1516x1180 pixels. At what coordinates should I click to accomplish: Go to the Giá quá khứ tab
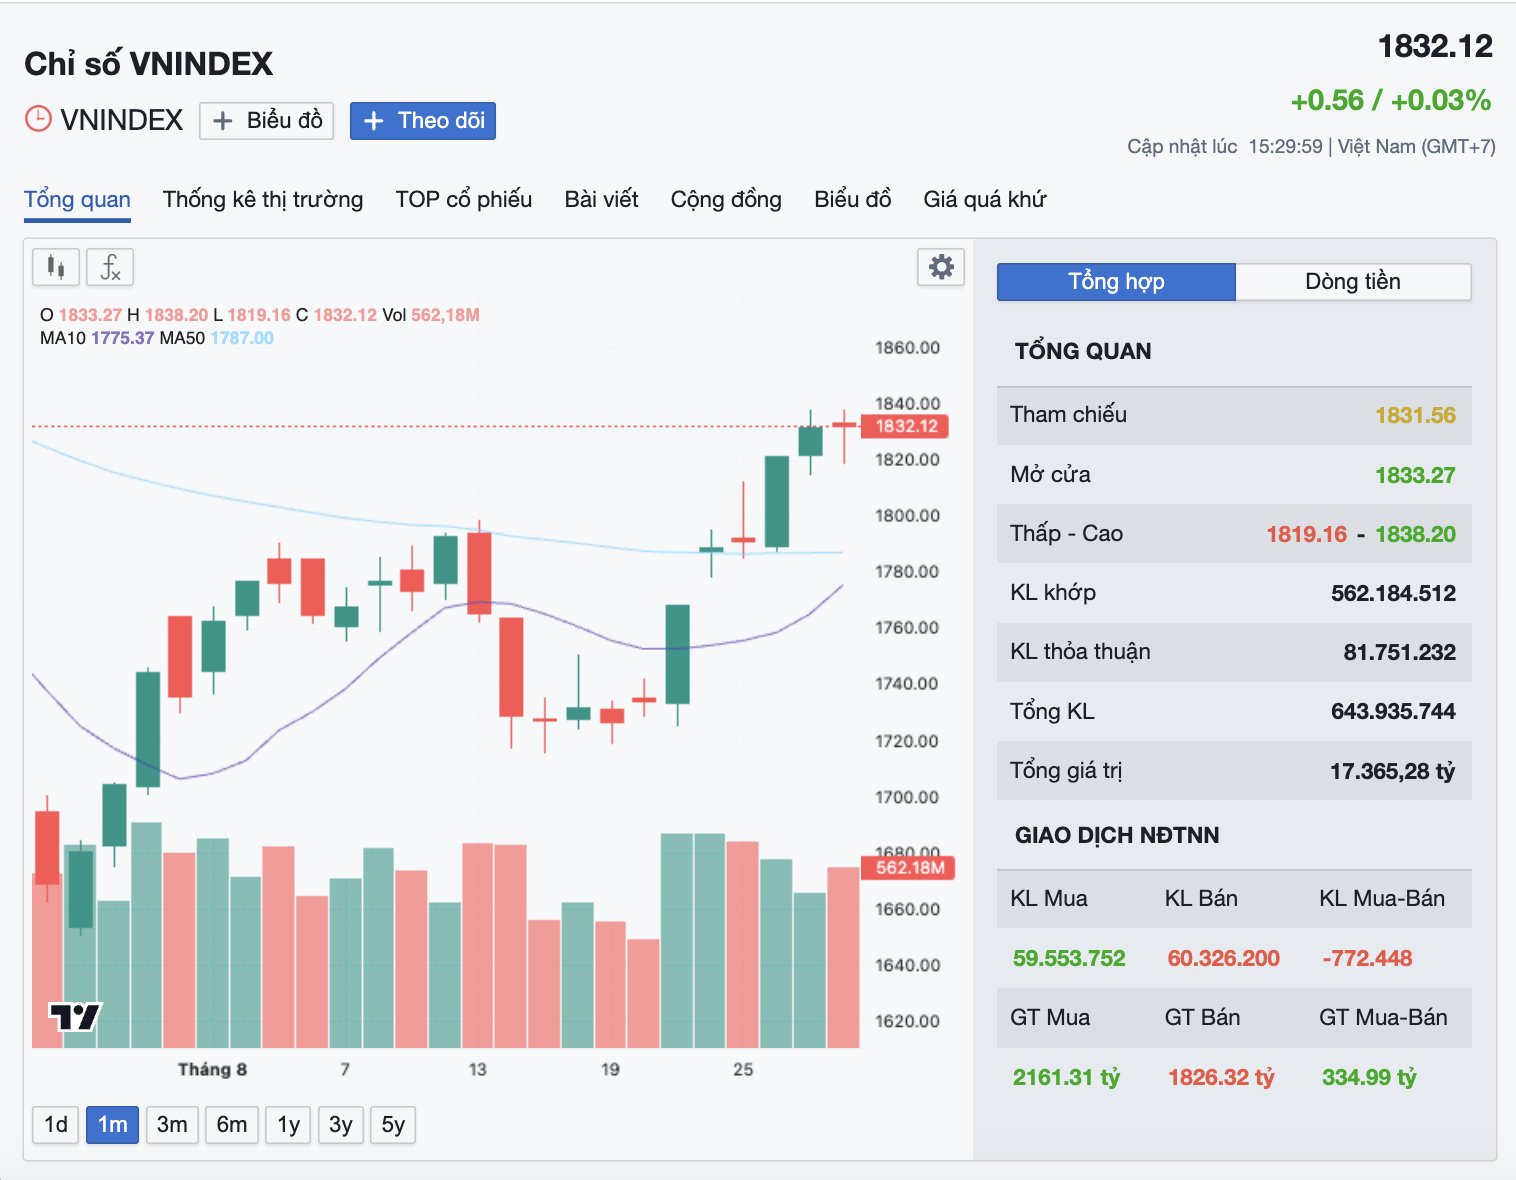pos(985,199)
